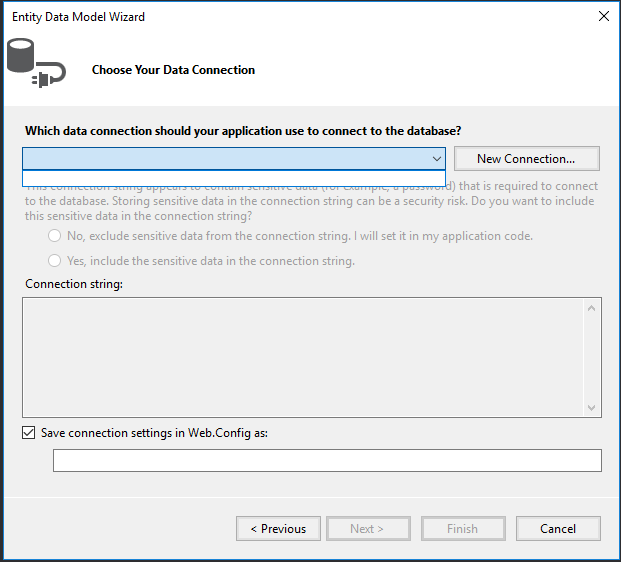Cancel the wizard
This screenshot has width=621, height=562.
558,529
